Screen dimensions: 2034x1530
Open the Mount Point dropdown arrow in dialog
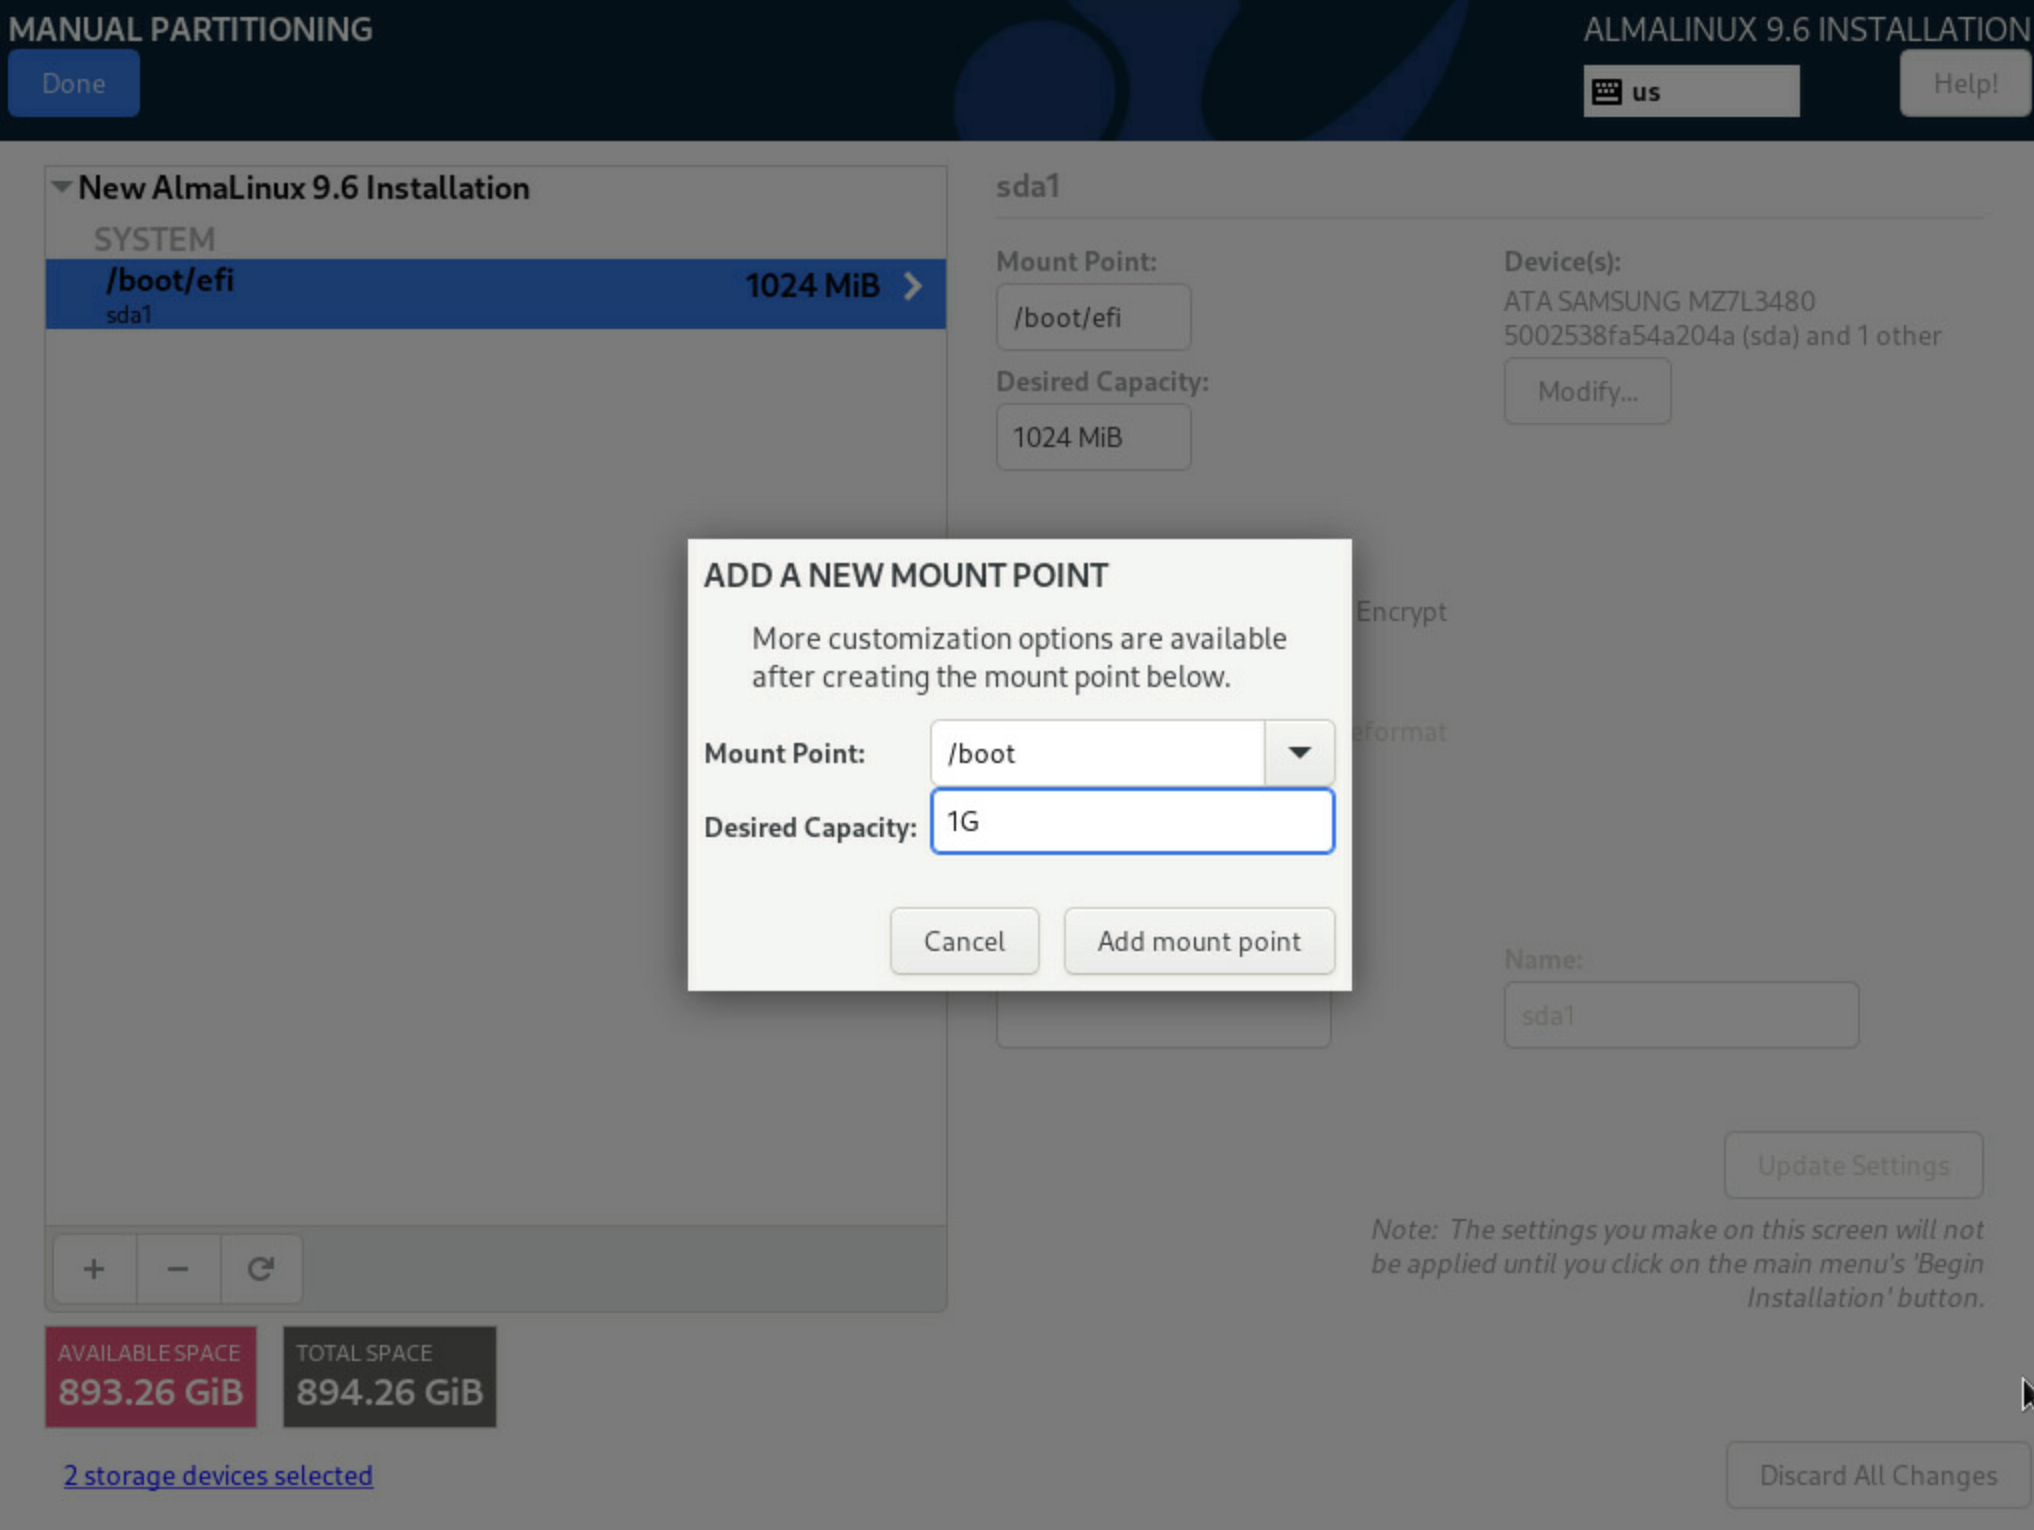point(1299,753)
